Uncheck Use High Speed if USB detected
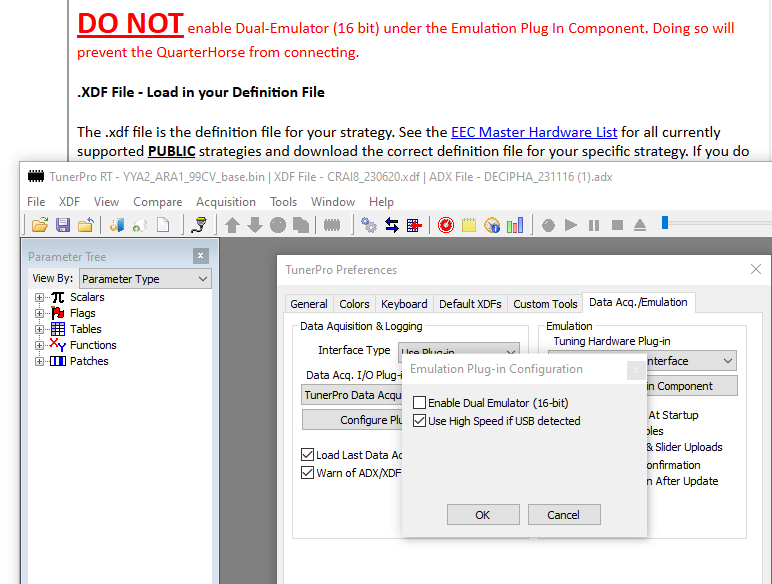This screenshot has width=772, height=584. (x=420, y=421)
